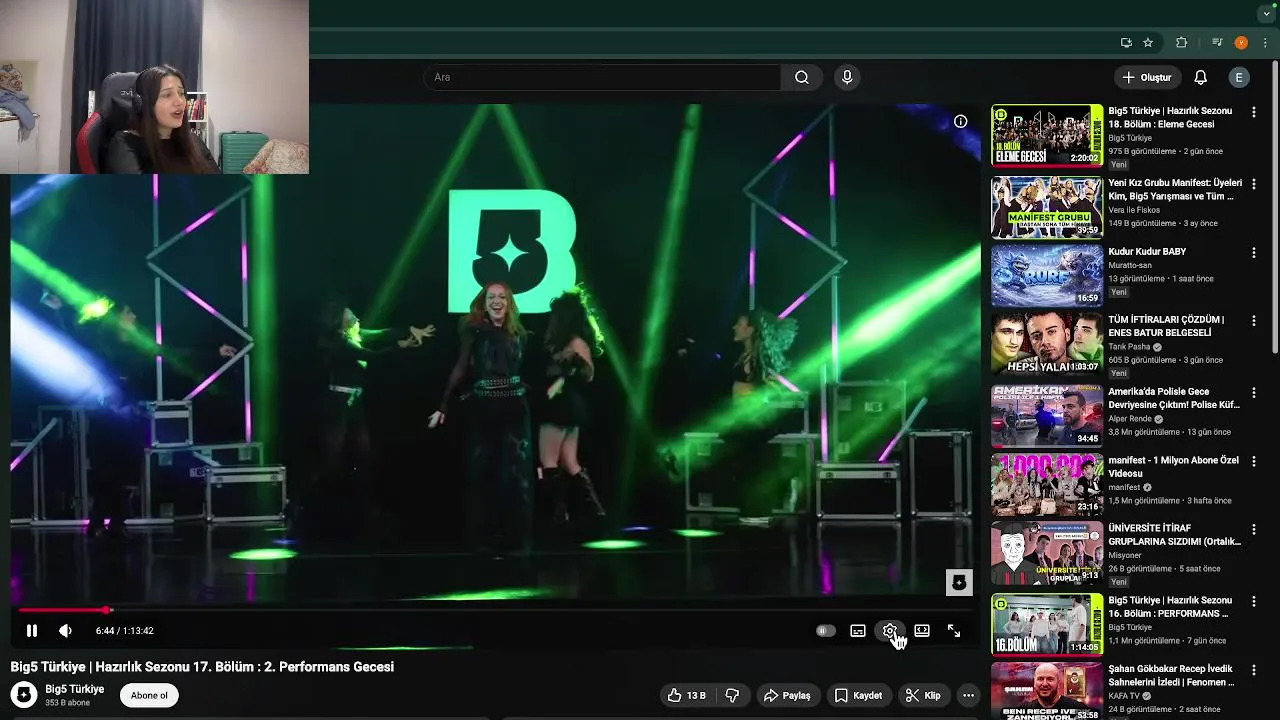The height and width of the screenshot is (720, 1280).
Task: Click the install app icon in address bar
Action: (x=1126, y=43)
